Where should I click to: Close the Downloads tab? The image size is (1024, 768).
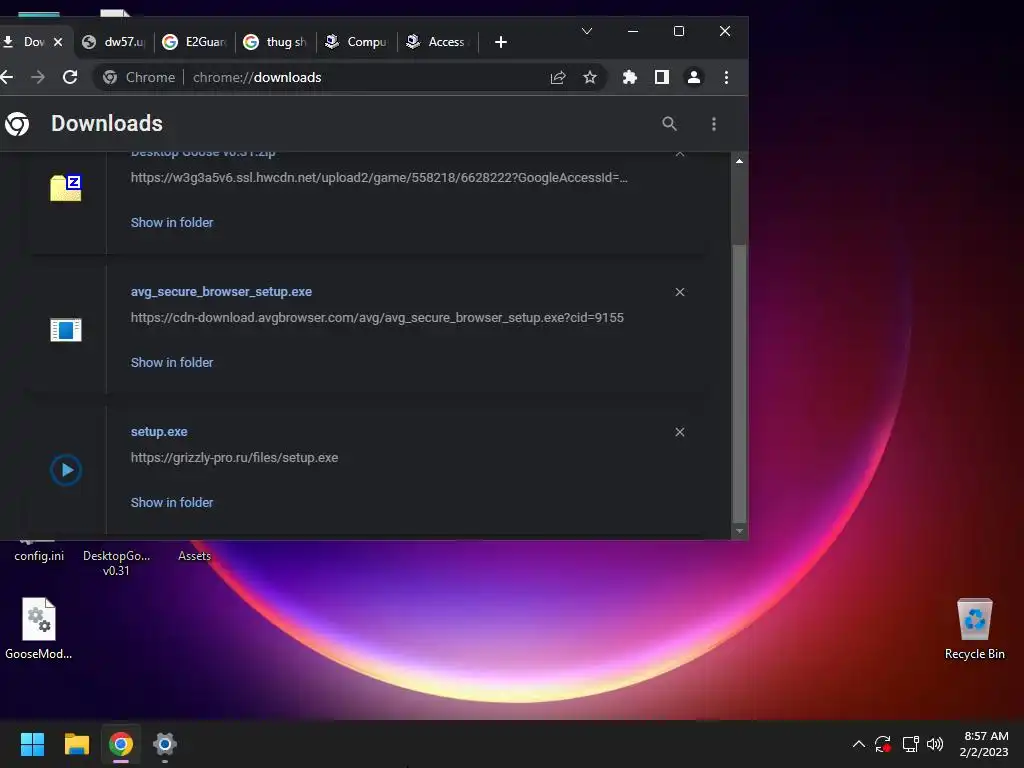coord(58,42)
